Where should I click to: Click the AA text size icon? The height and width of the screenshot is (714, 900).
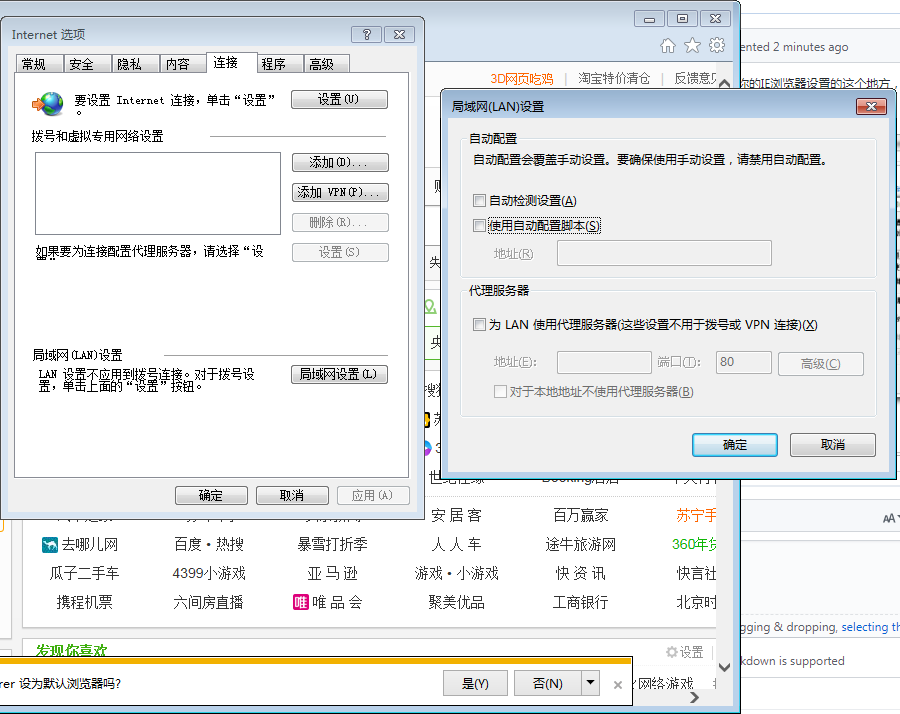tap(888, 518)
